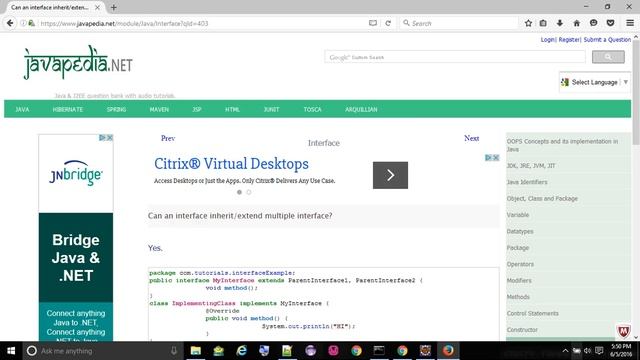The image size is (640, 360).
Task: Focus Firefox toolbar Search box
Action: point(459,23)
